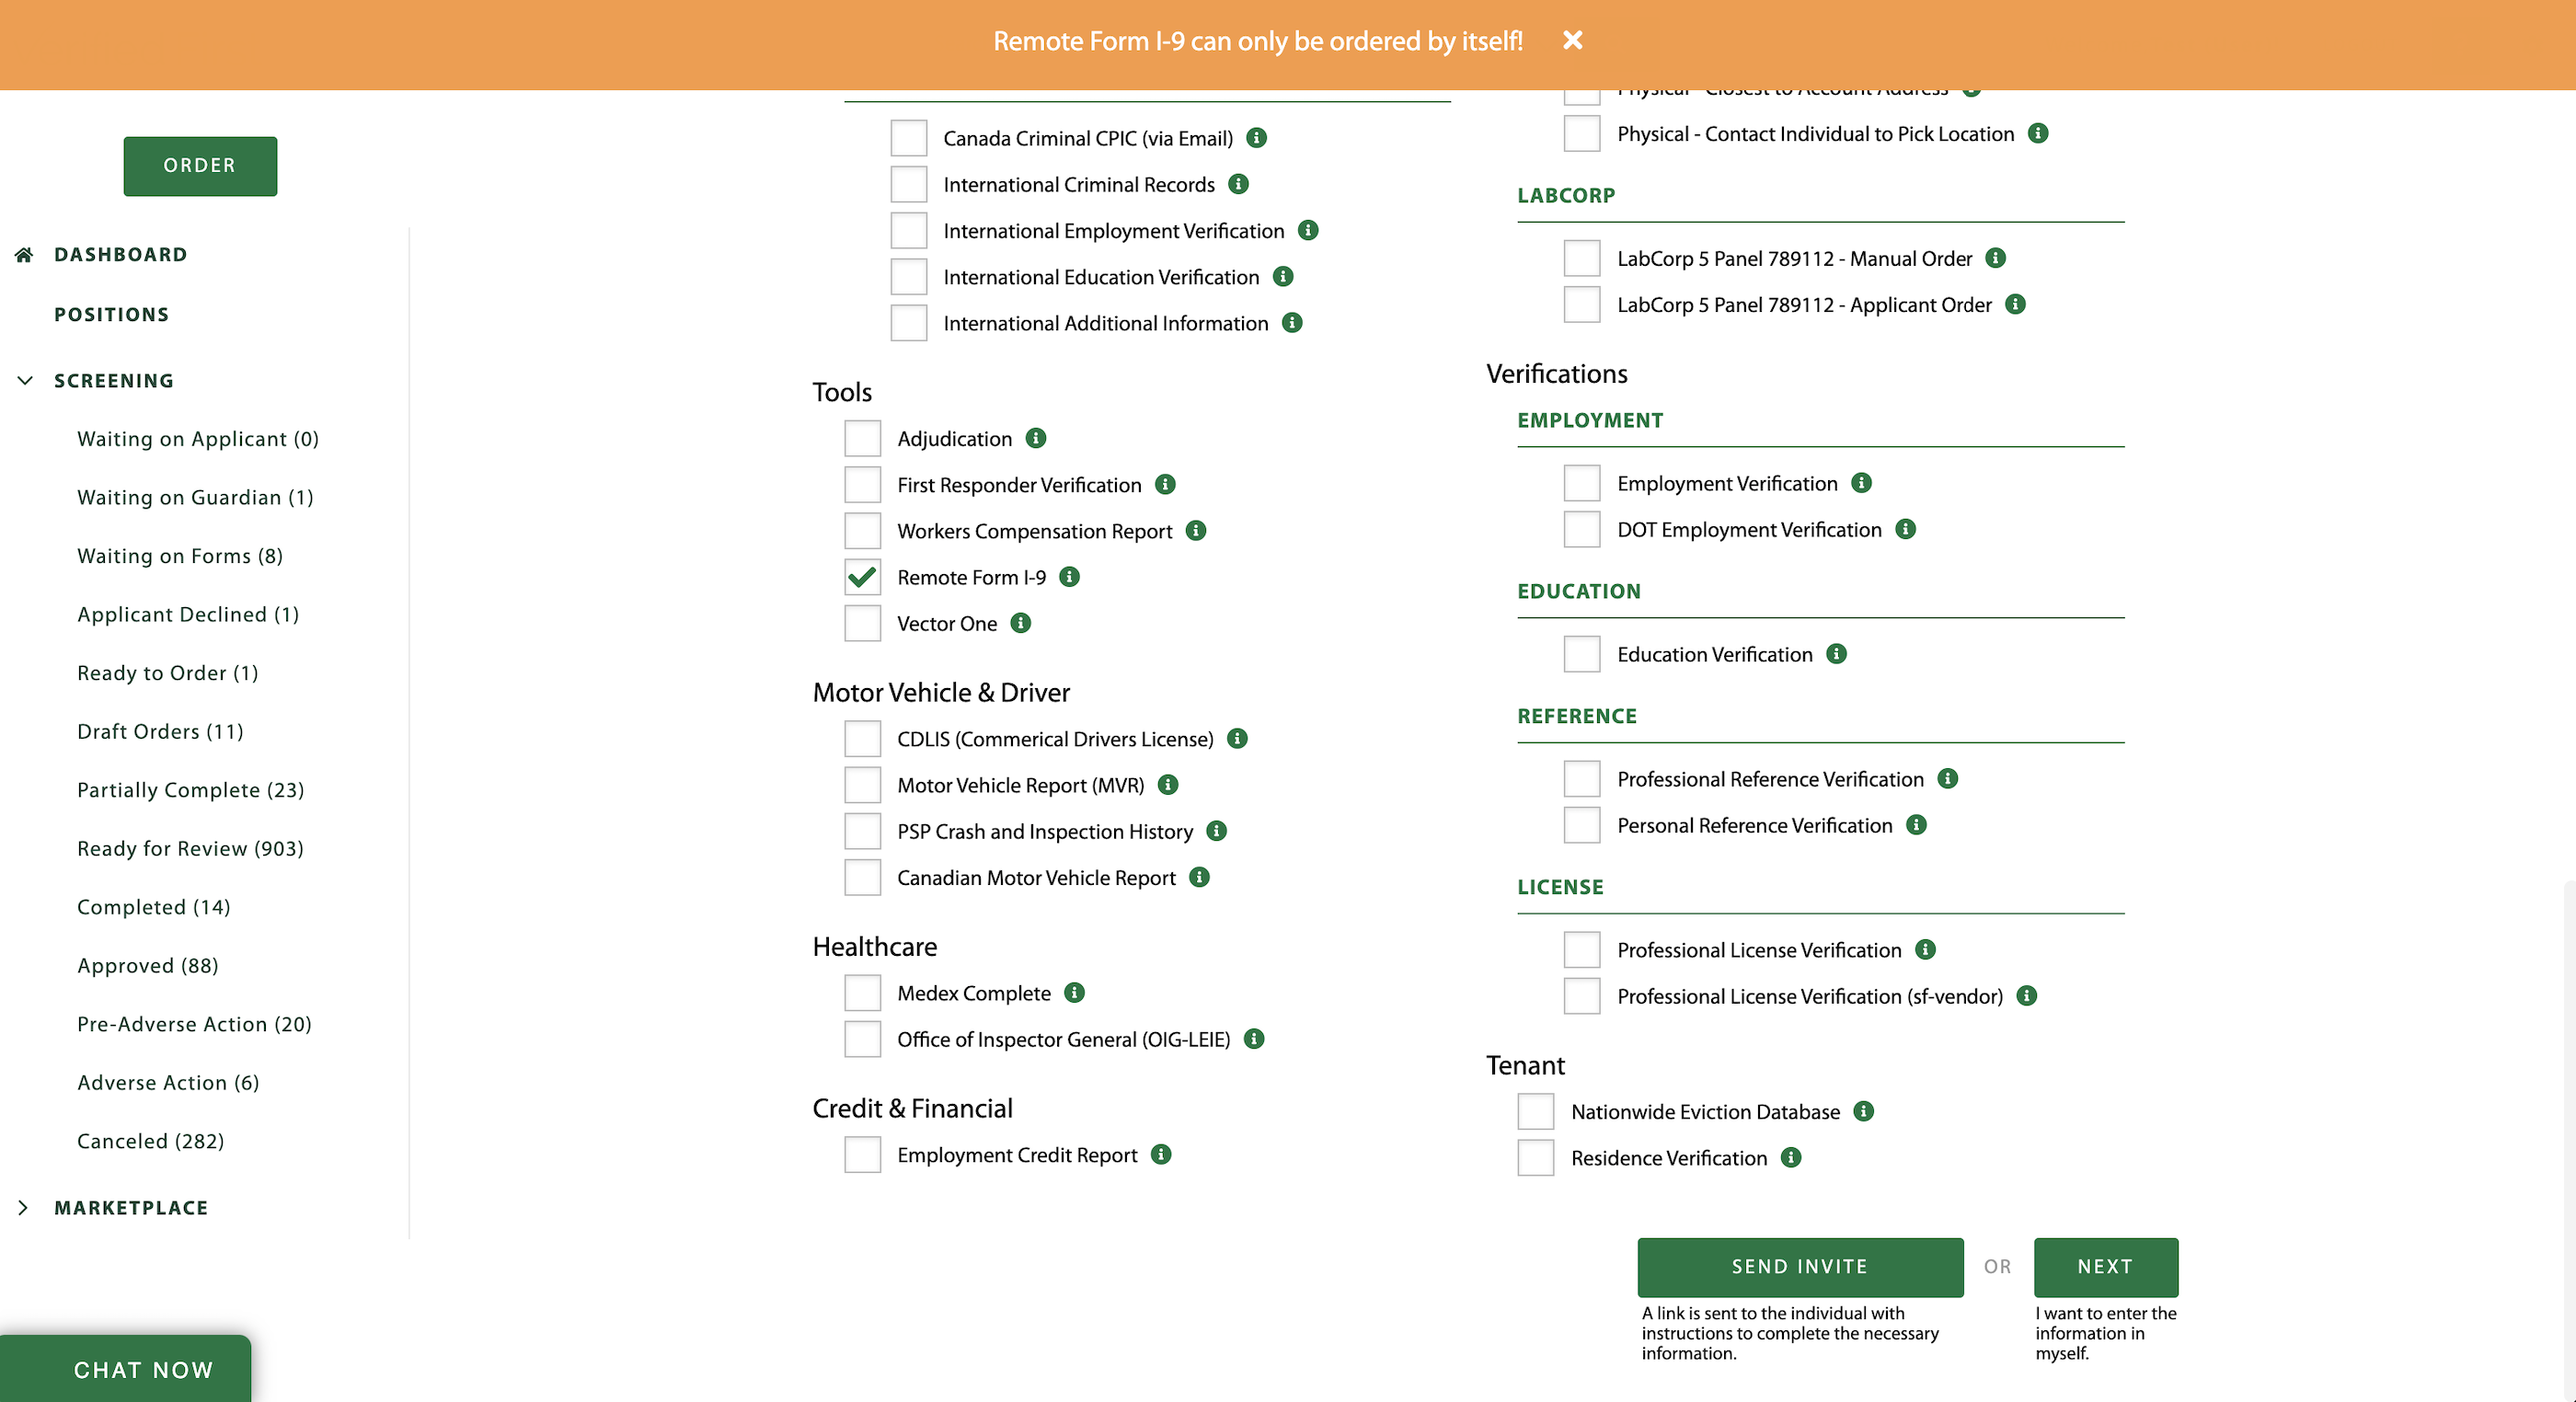Go to Waiting on Forms (8)
This screenshot has height=1402, width=2576.
[180, 556]
